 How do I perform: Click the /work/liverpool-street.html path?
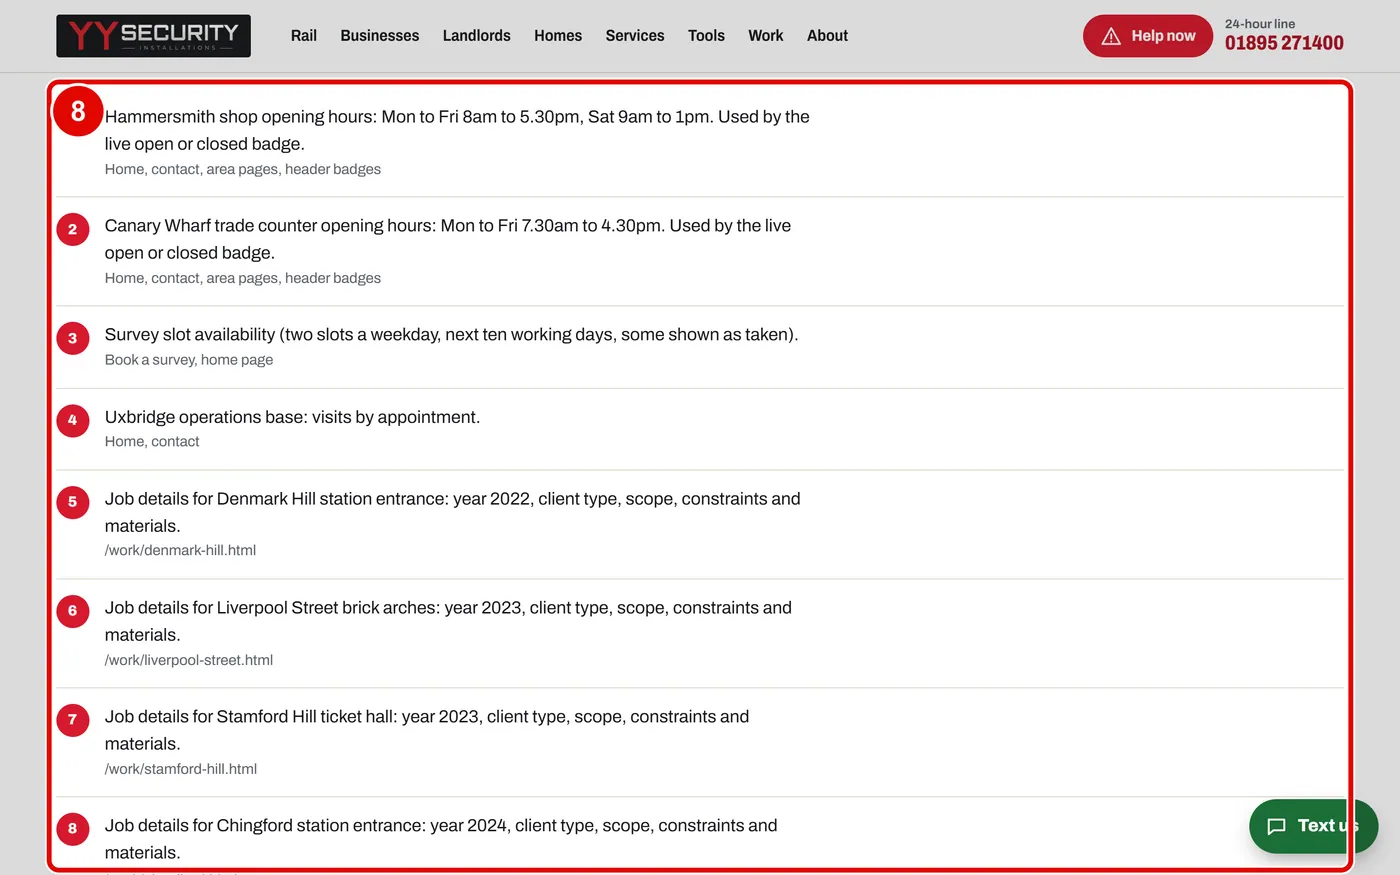coord(189,660)
